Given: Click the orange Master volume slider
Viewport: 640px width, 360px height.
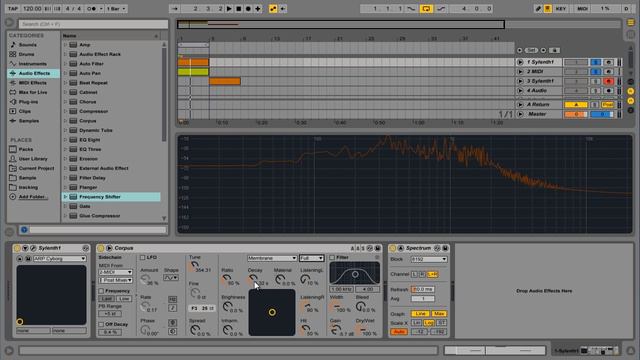Looking at the screenshot, I should point(576,114).
